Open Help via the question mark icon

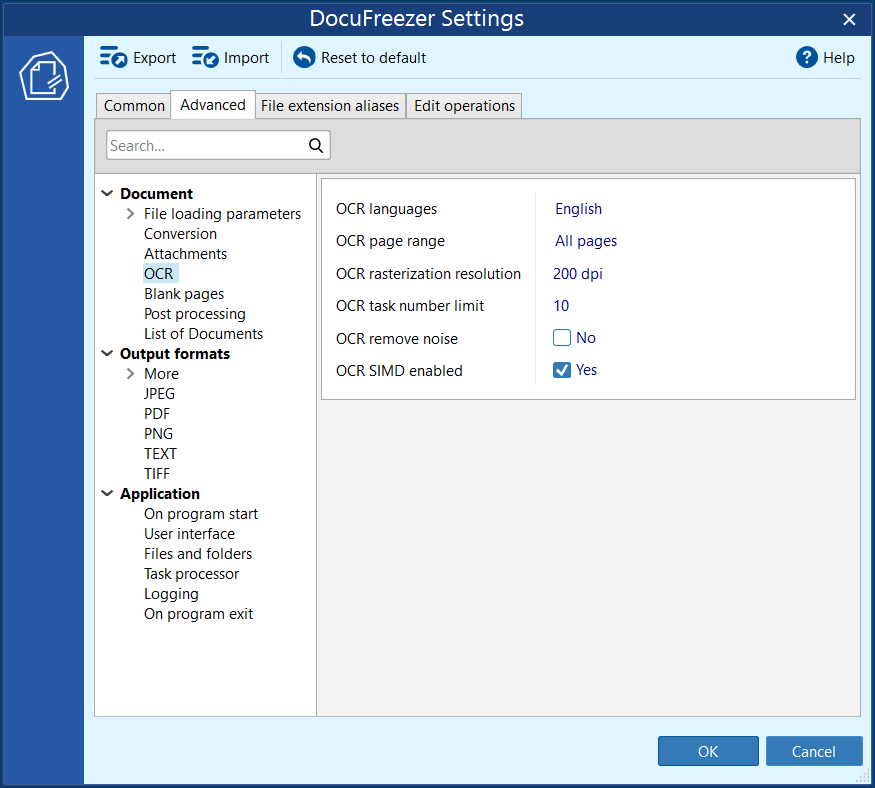(x=807, y=58)
